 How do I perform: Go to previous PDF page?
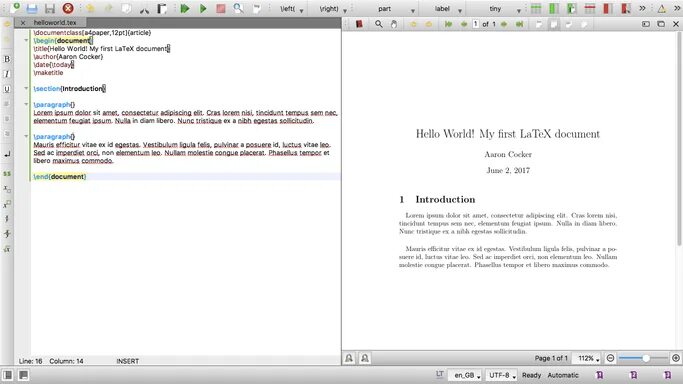(x=463, y=24)
